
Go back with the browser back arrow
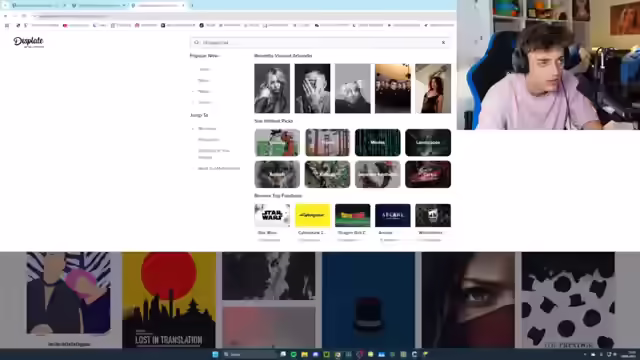[6, 16]
